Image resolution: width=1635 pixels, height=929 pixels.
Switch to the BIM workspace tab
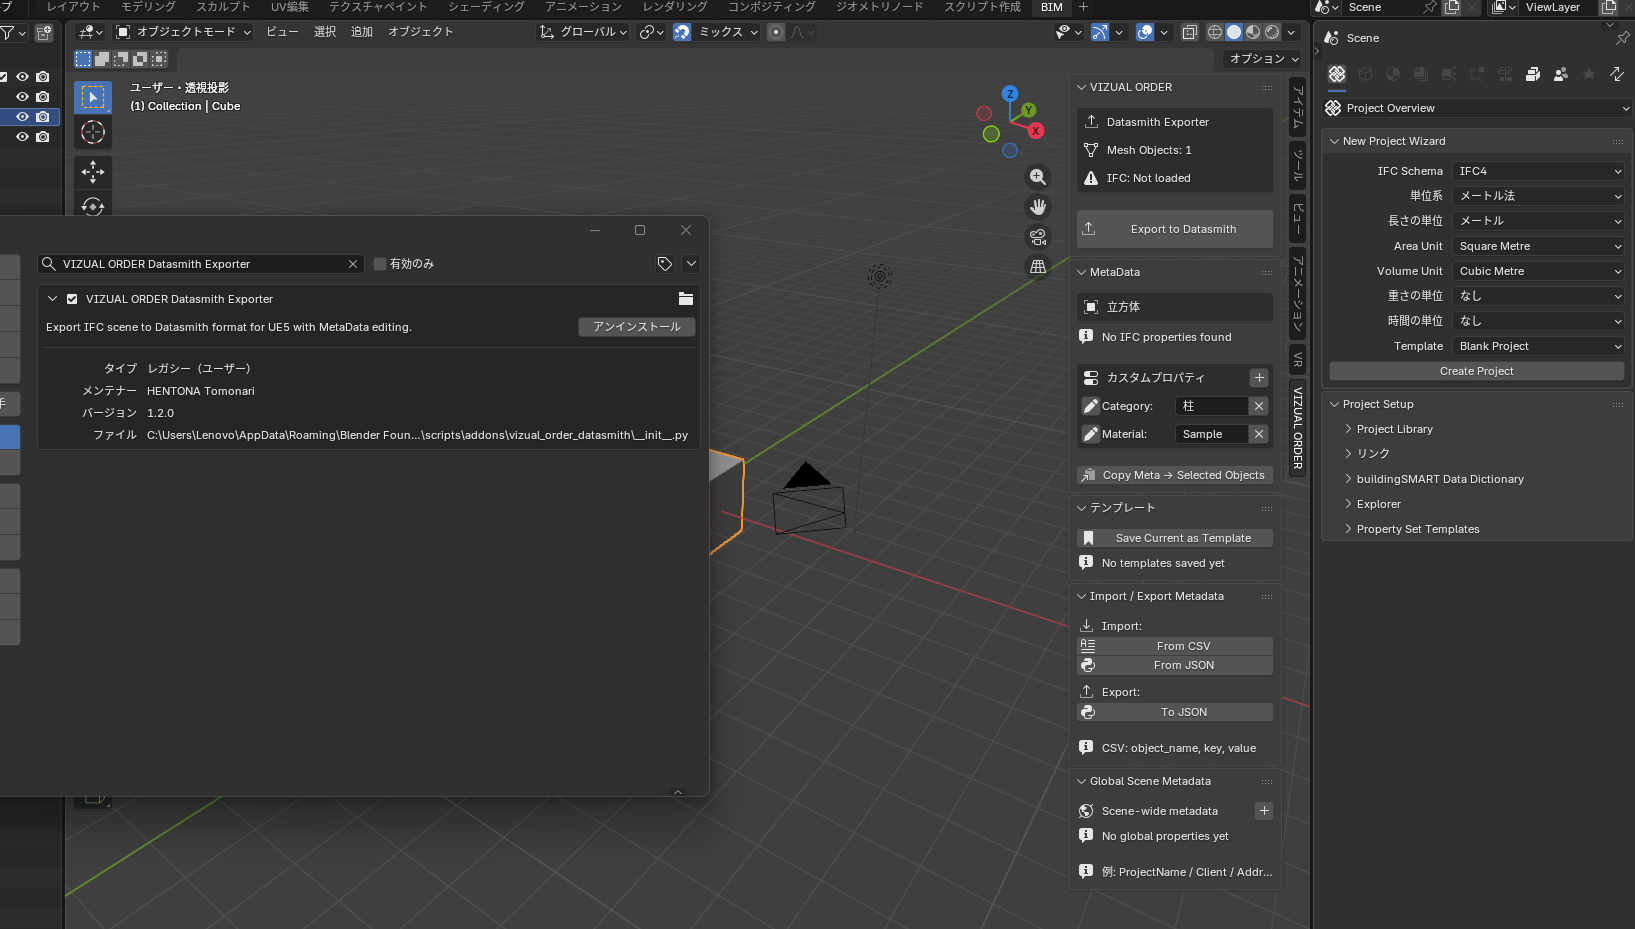(x=1051, y=7)
